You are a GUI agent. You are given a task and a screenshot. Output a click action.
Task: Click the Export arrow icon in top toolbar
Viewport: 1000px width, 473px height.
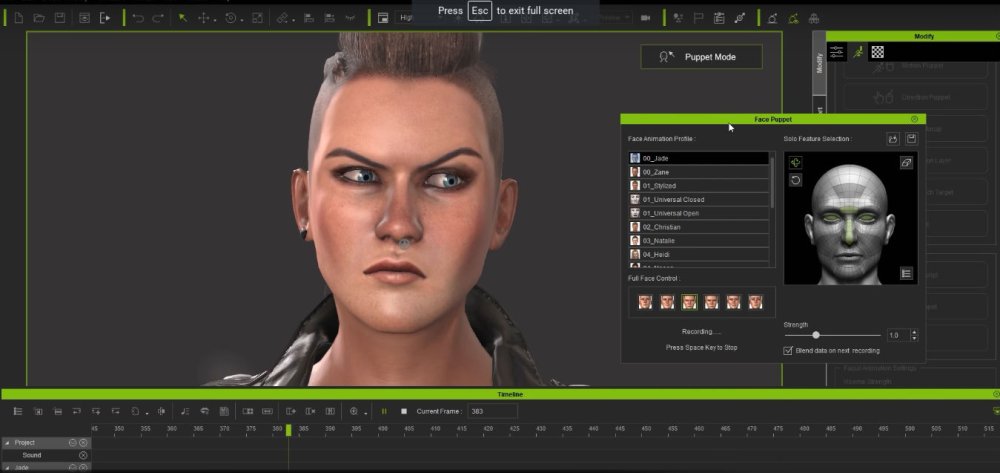coord(105,18)
